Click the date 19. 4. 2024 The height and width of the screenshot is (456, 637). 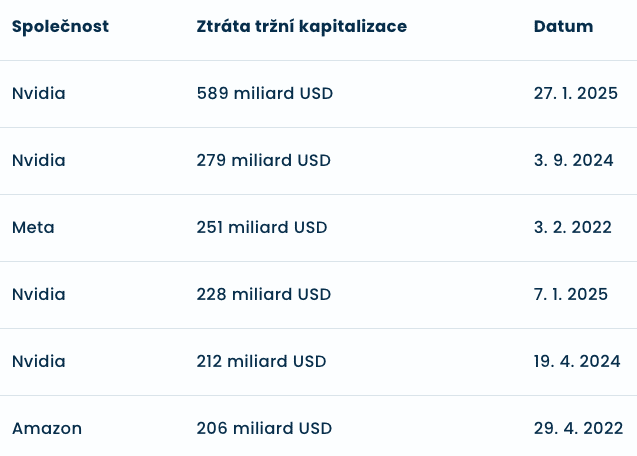point(577,362)
